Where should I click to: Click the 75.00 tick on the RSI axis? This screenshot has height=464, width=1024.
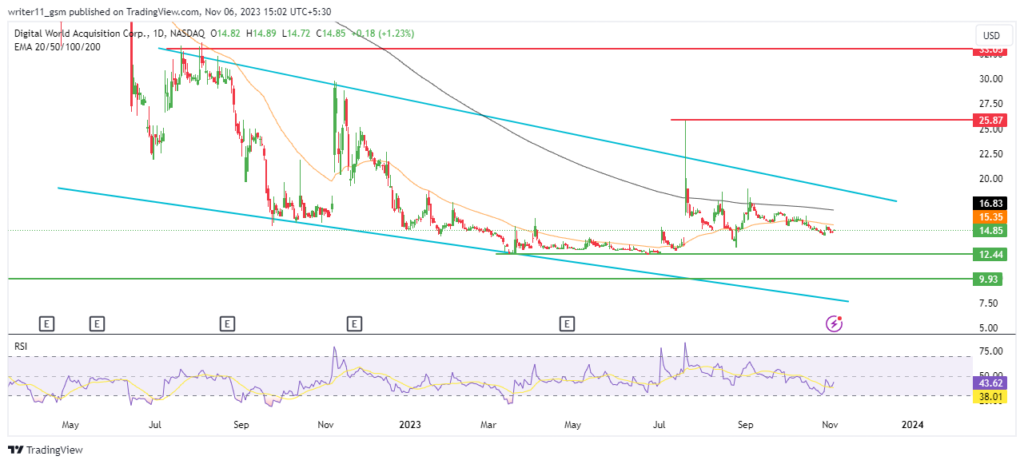click(x=989, y=352)
